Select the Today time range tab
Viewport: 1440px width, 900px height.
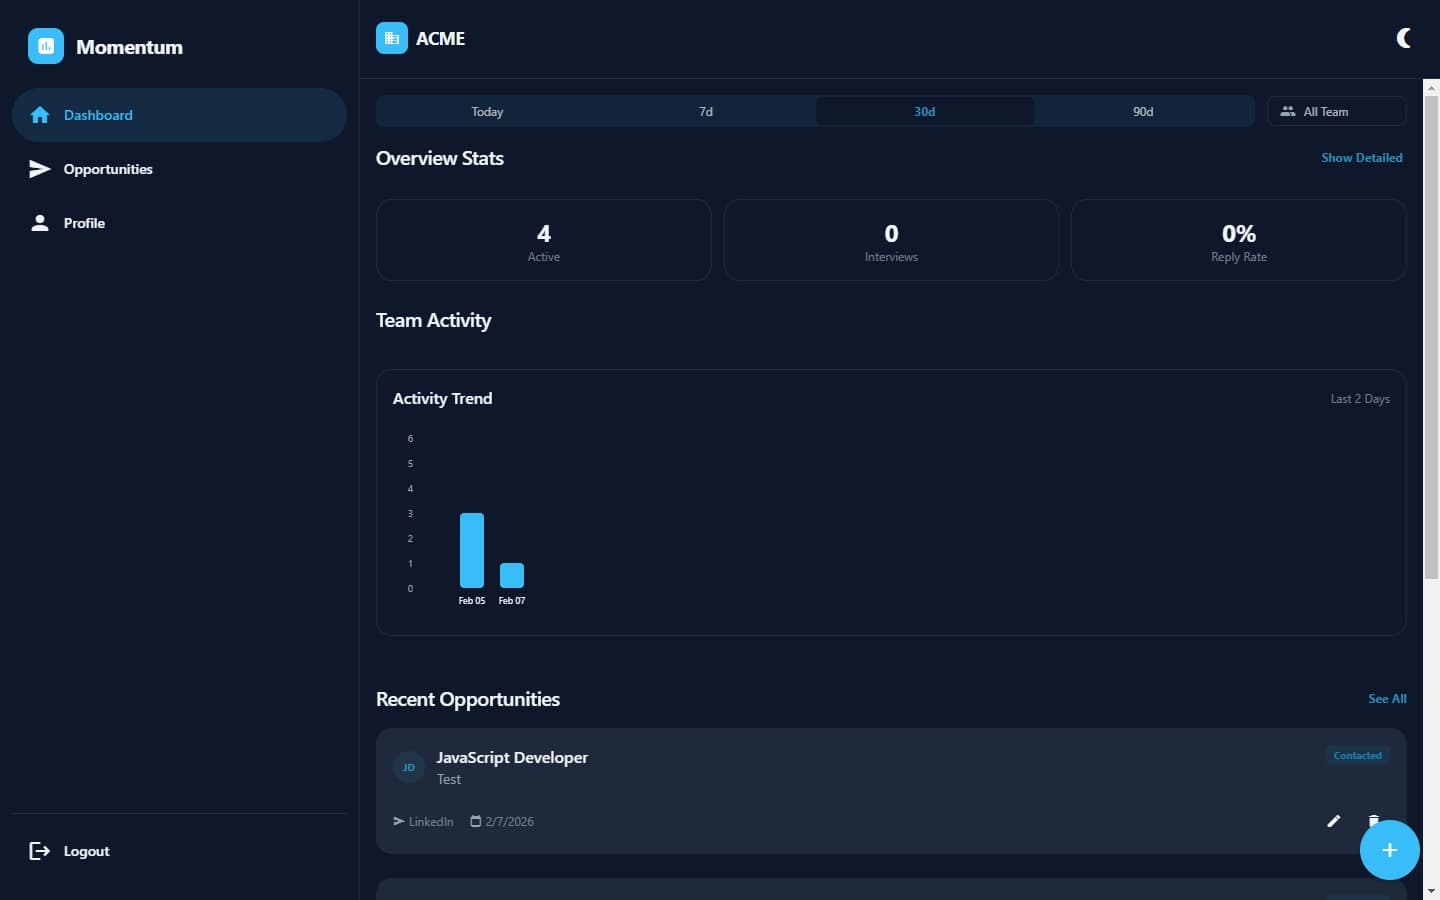click(487, 111)
